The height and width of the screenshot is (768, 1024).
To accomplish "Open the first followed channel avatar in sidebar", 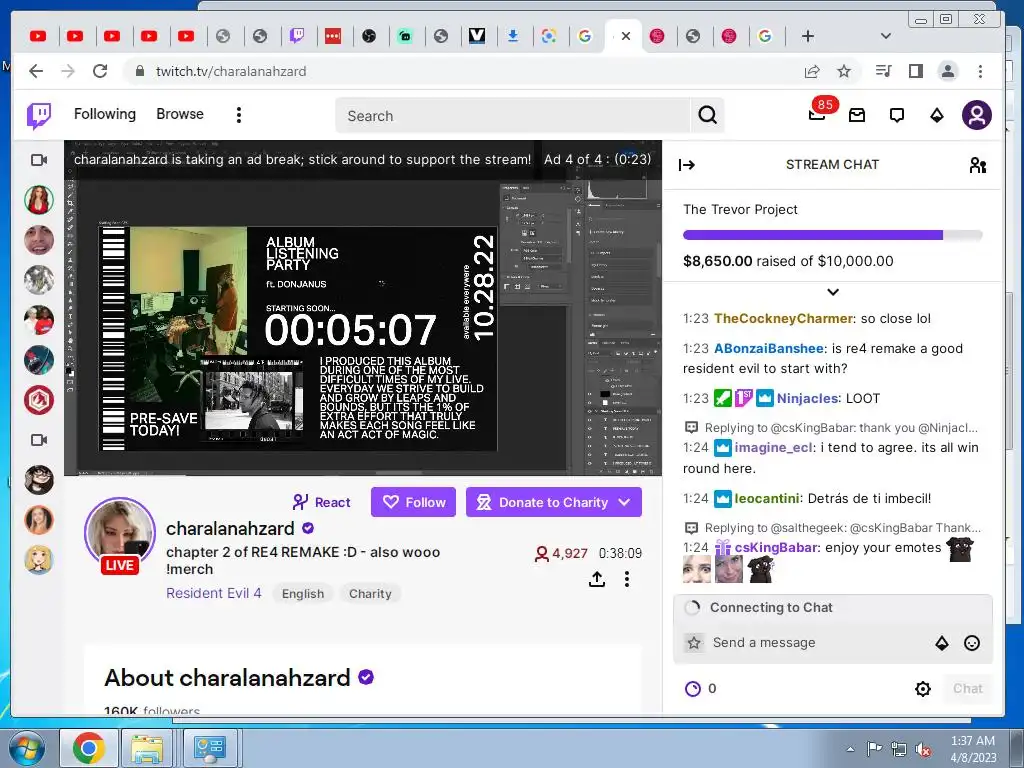I will click(39, 200).
